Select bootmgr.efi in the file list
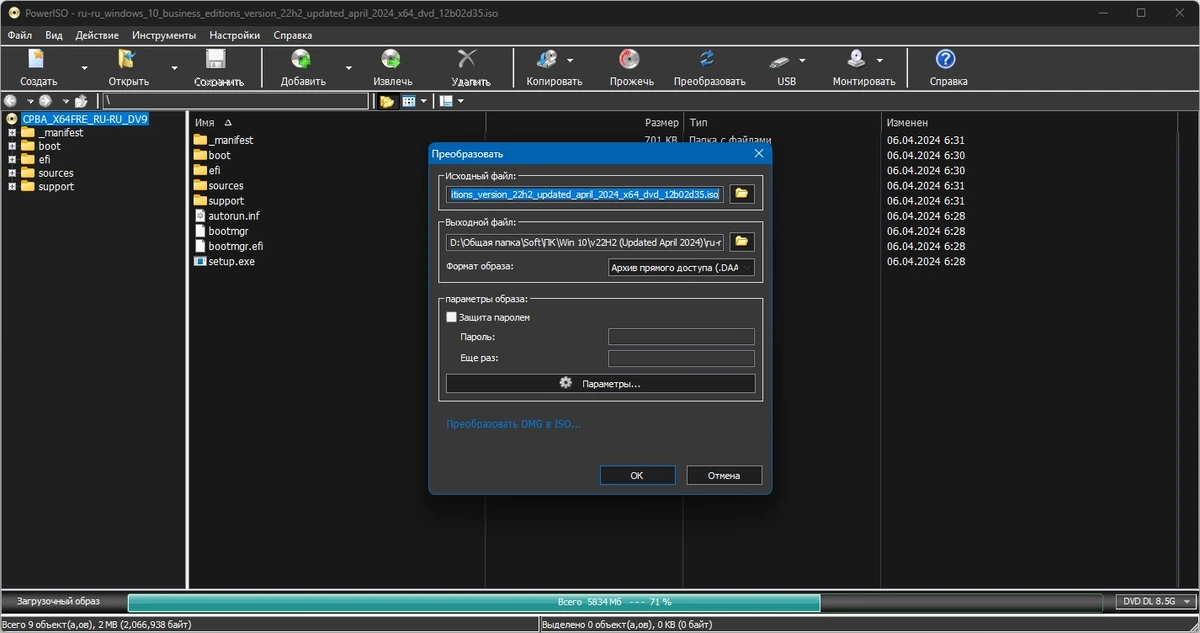The width and height of the screenshot is (1200, 633). tap(236, 246)
